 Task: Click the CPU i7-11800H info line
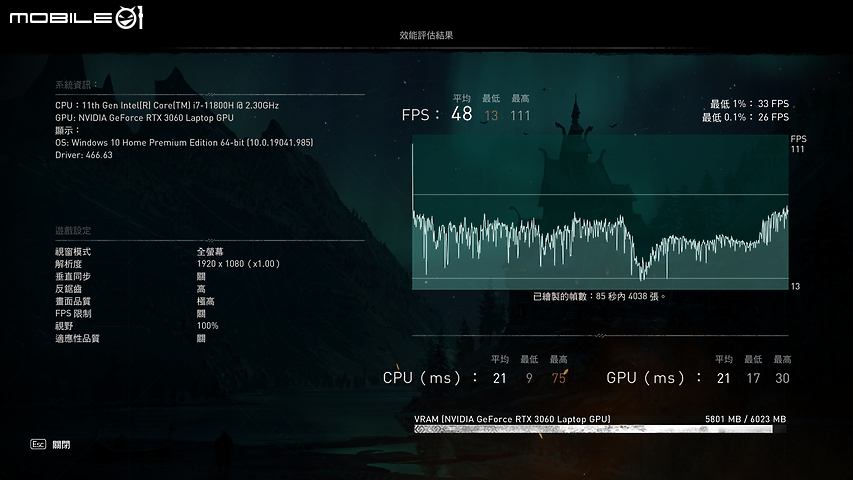(166, 106)
